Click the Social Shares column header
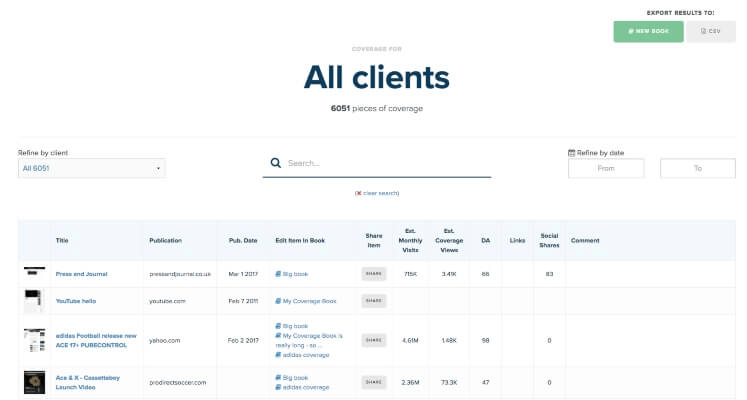747x400 pixels. pyautogui.click(x=549, y=240)
